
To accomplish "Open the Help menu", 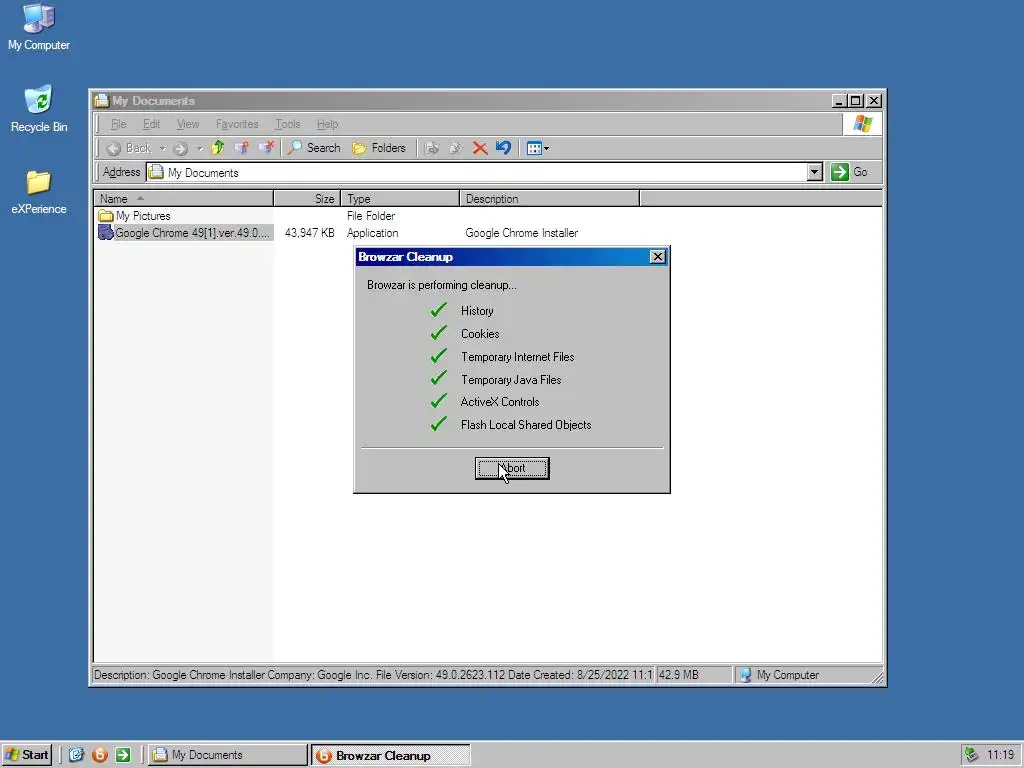I will [327, 124].
